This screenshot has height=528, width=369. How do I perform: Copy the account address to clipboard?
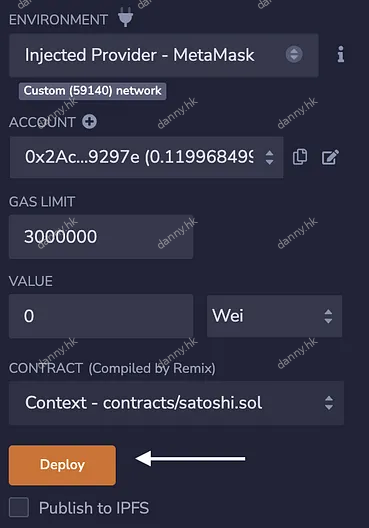click(x=300, y=157)
